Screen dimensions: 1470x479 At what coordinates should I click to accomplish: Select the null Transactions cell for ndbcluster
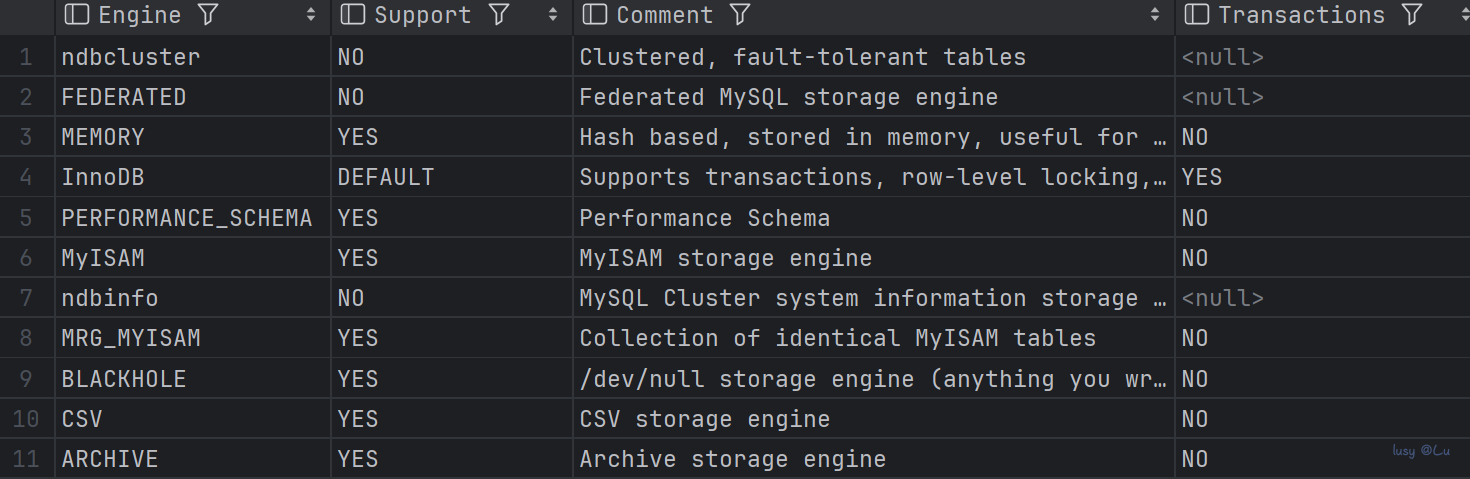click(x=1222, y=57)
